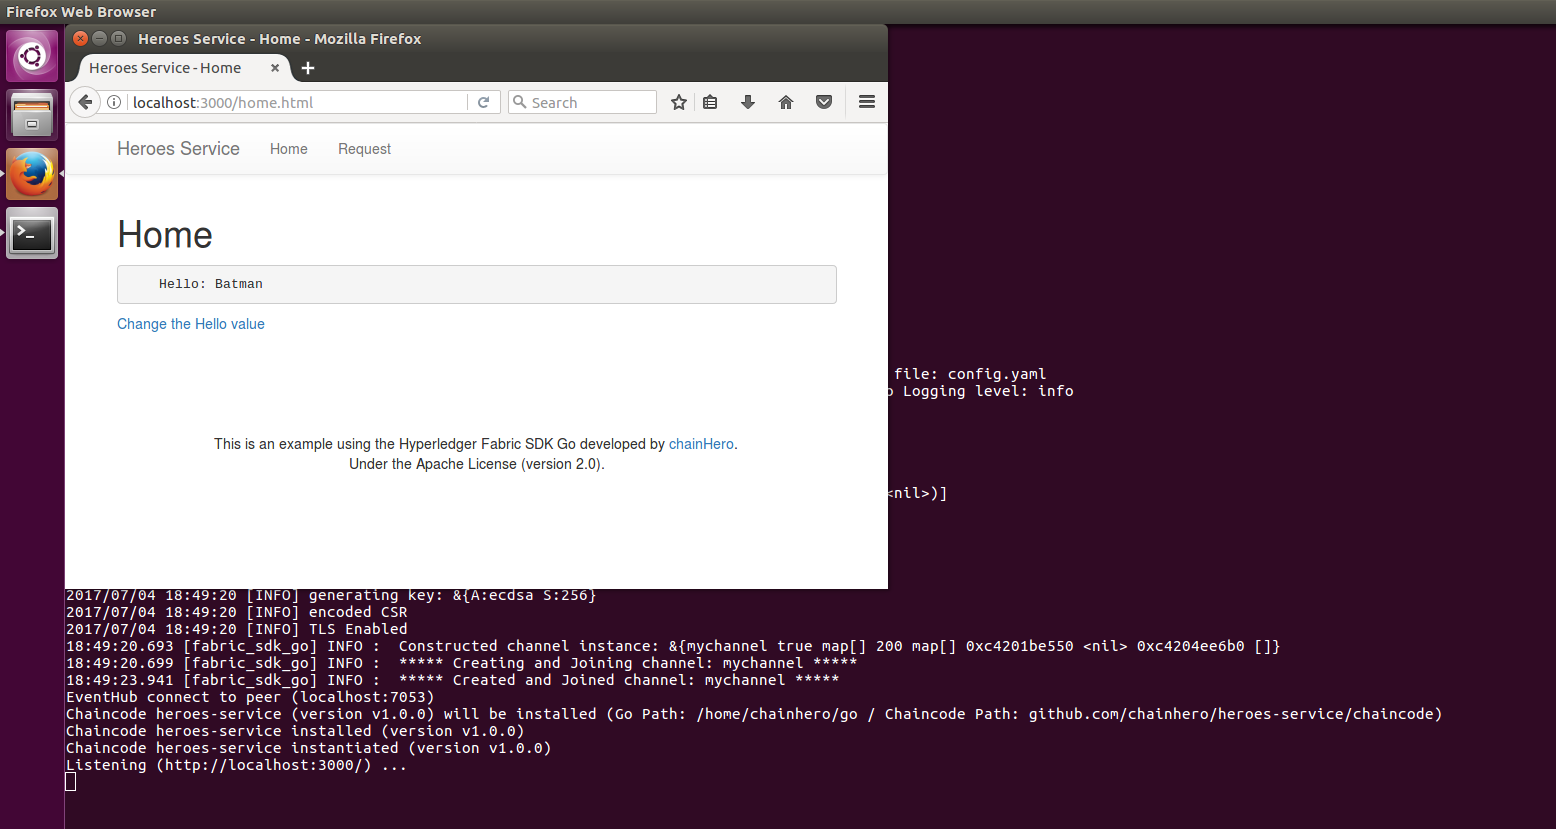Click Heroes Service brand link
This screenshot has height=829, width=1556.
178,149
